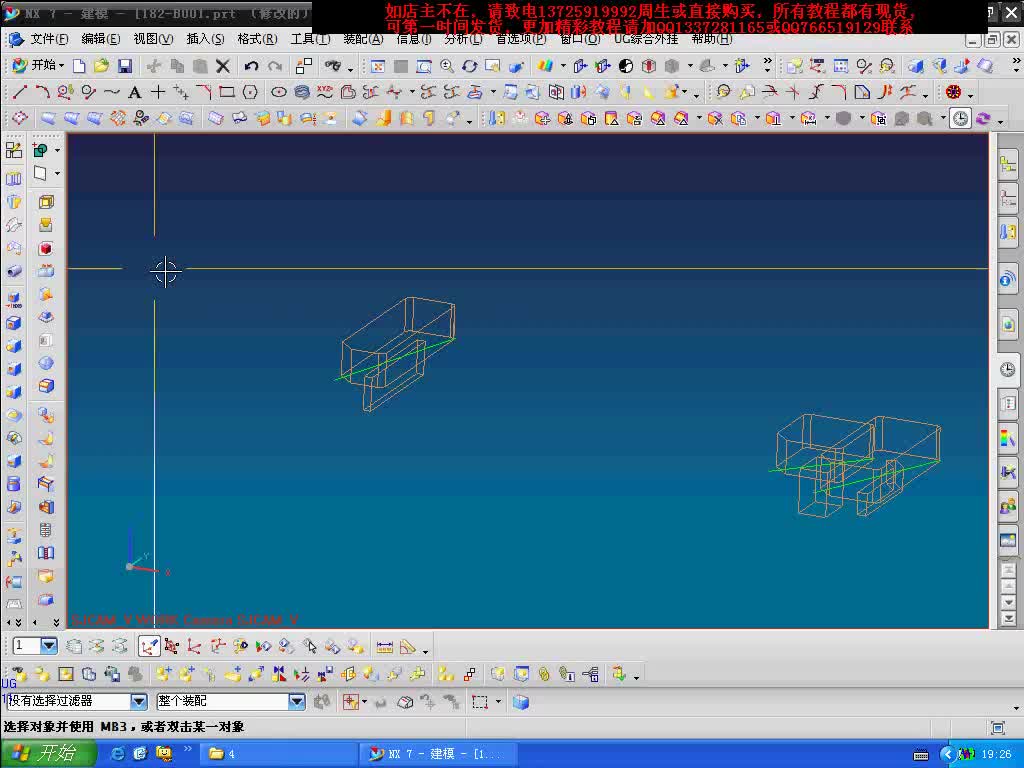
Task: Click the Windows 开始 Start button
Action: click(x=47, y=754)
